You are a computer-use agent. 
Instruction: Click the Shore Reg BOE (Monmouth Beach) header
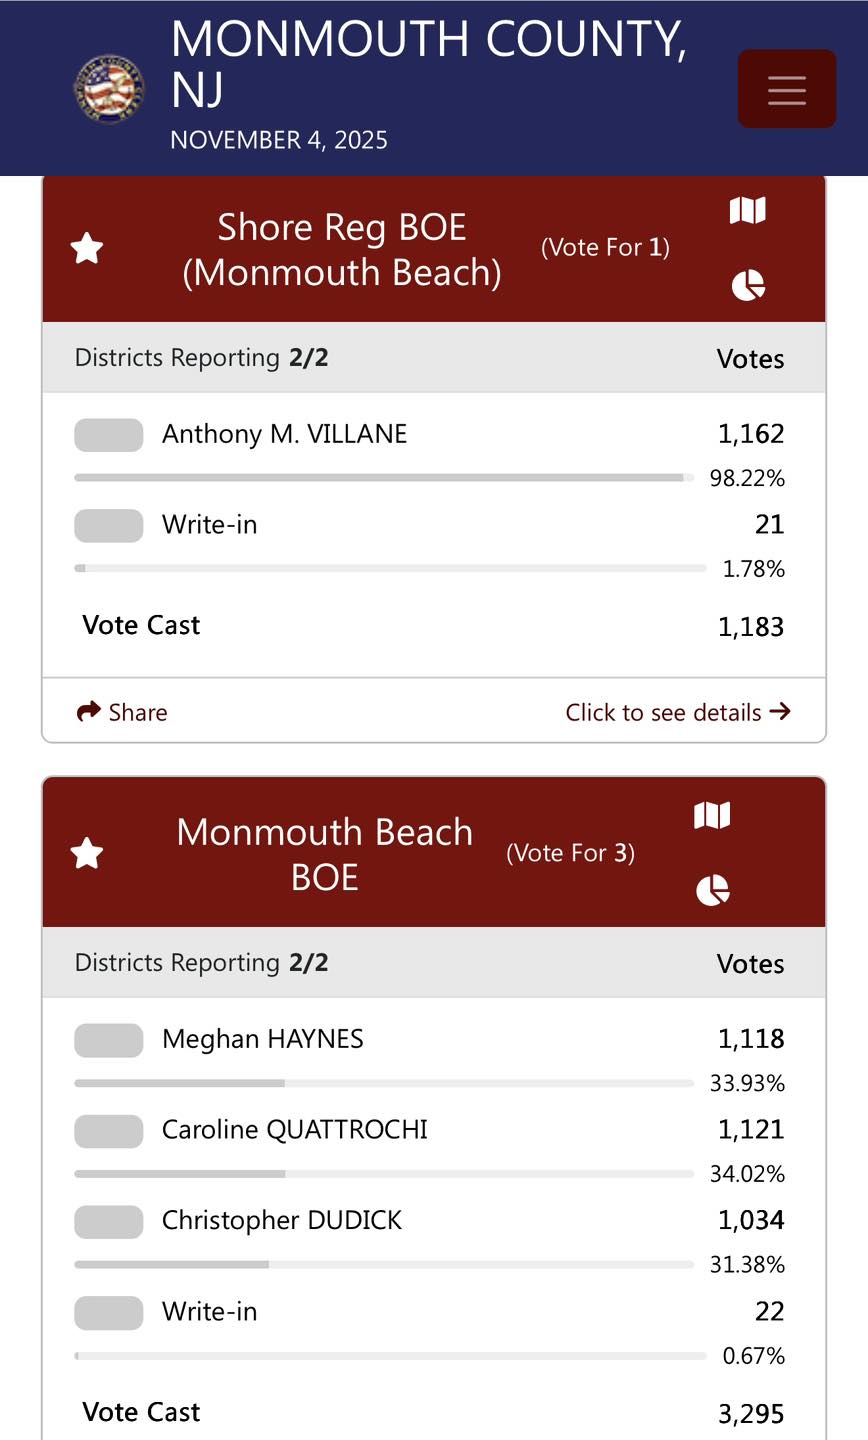342,249
